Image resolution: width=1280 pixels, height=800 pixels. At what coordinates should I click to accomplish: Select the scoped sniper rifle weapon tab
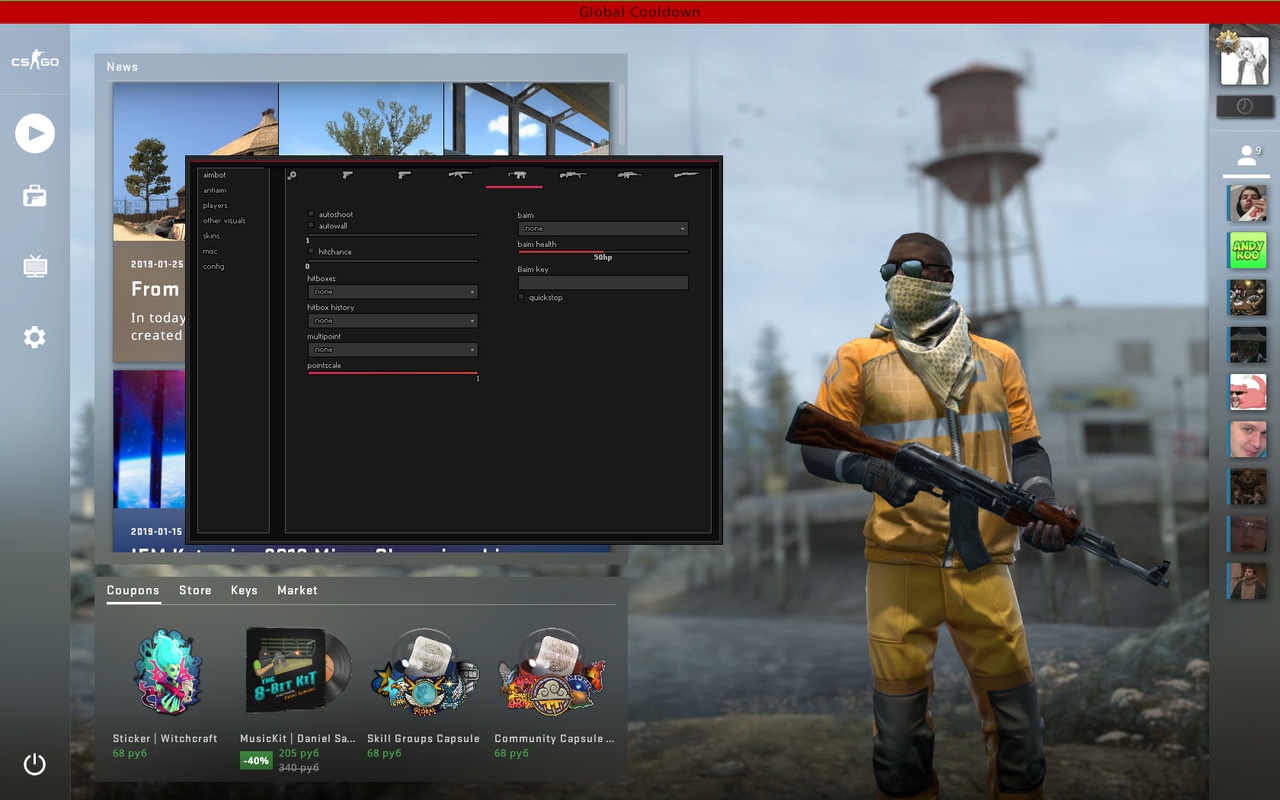point(573,175)
